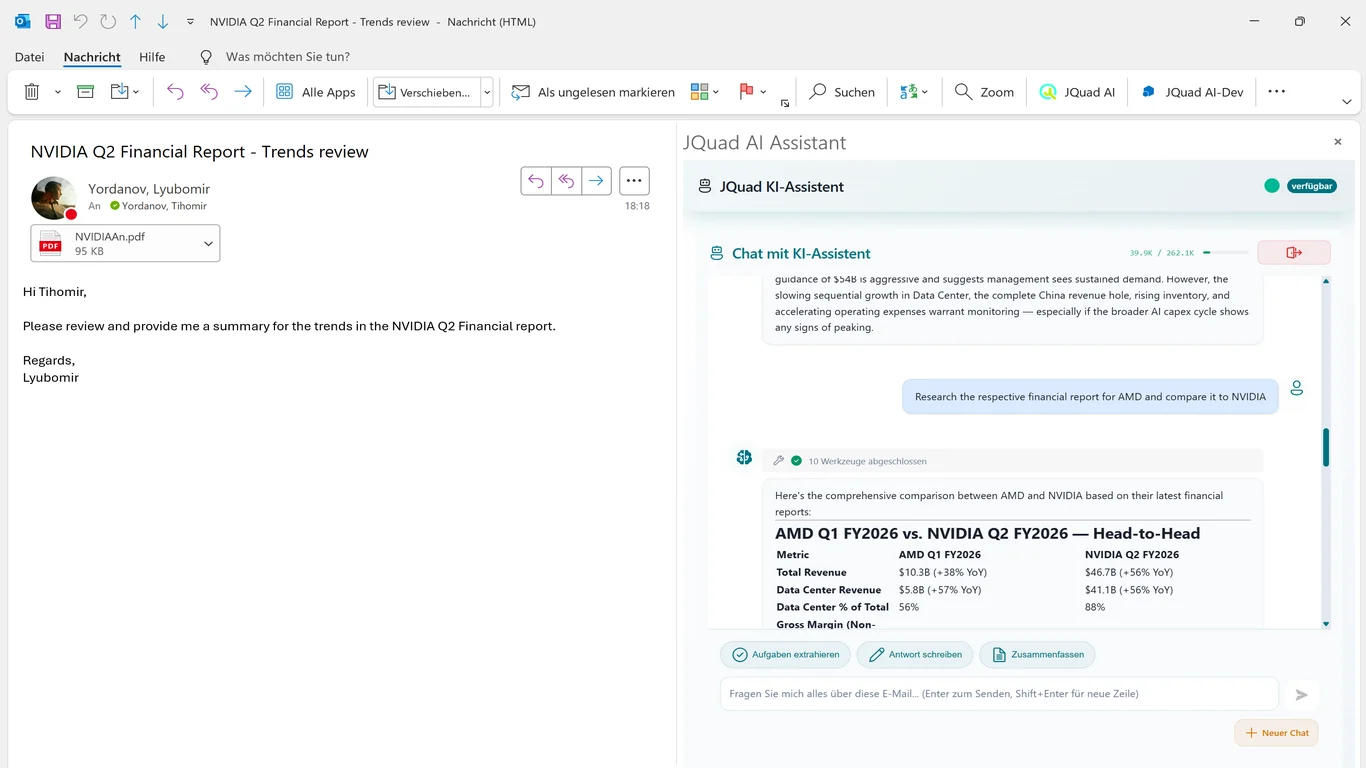Open the move-to-folder icon dropdown
The width and height of the screenshot is (1366, 768).
coord(125,92)
